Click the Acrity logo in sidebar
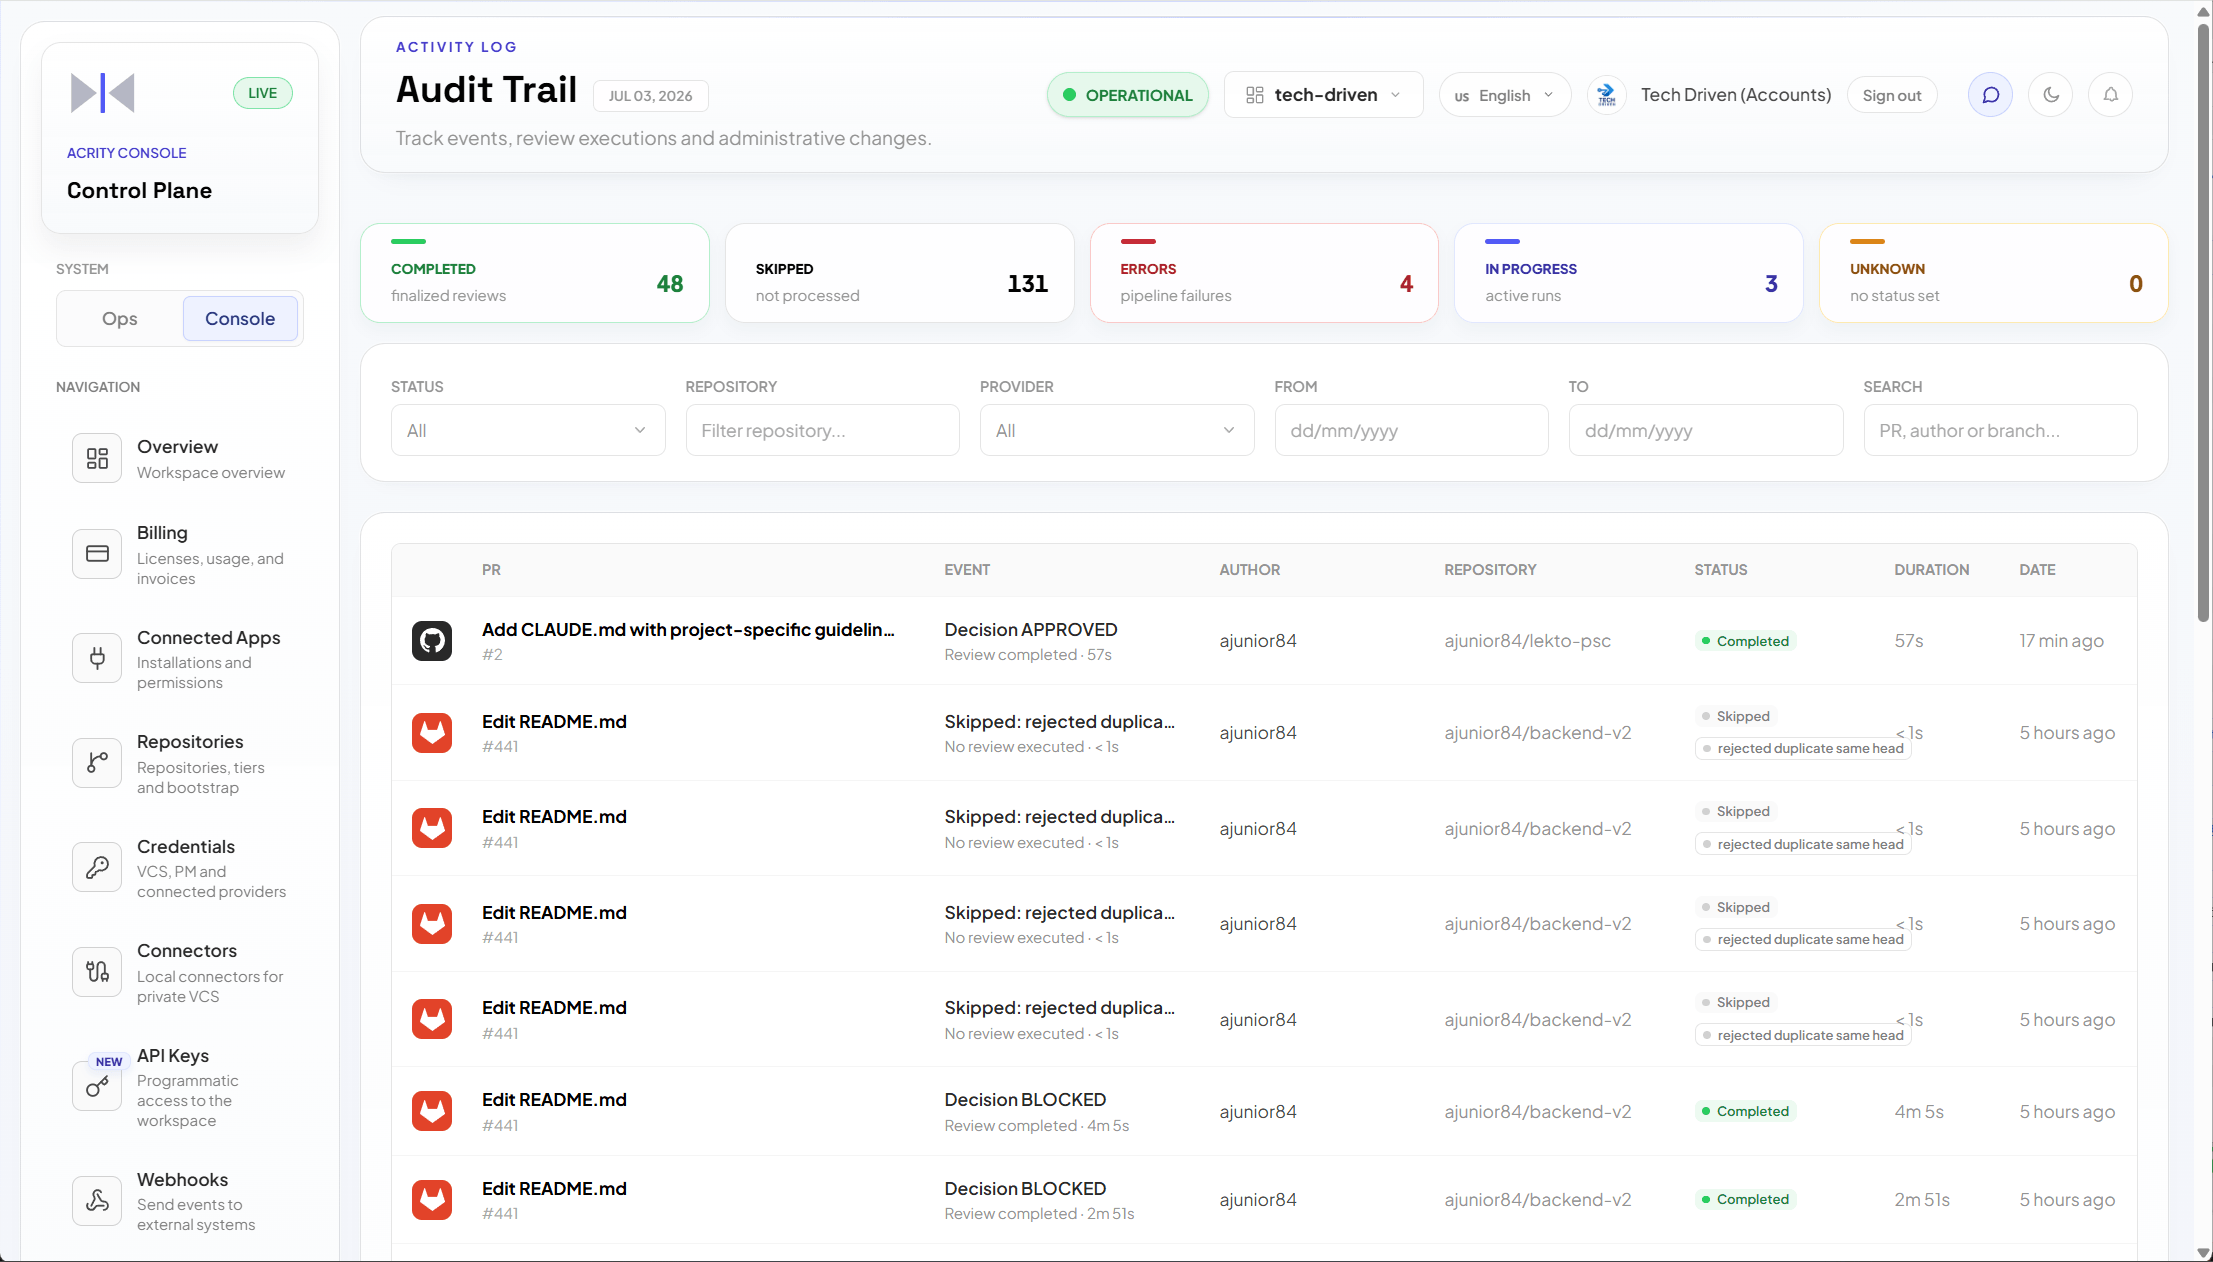The width and height of the screenshot is (2213, 1262). coord(102,93)
